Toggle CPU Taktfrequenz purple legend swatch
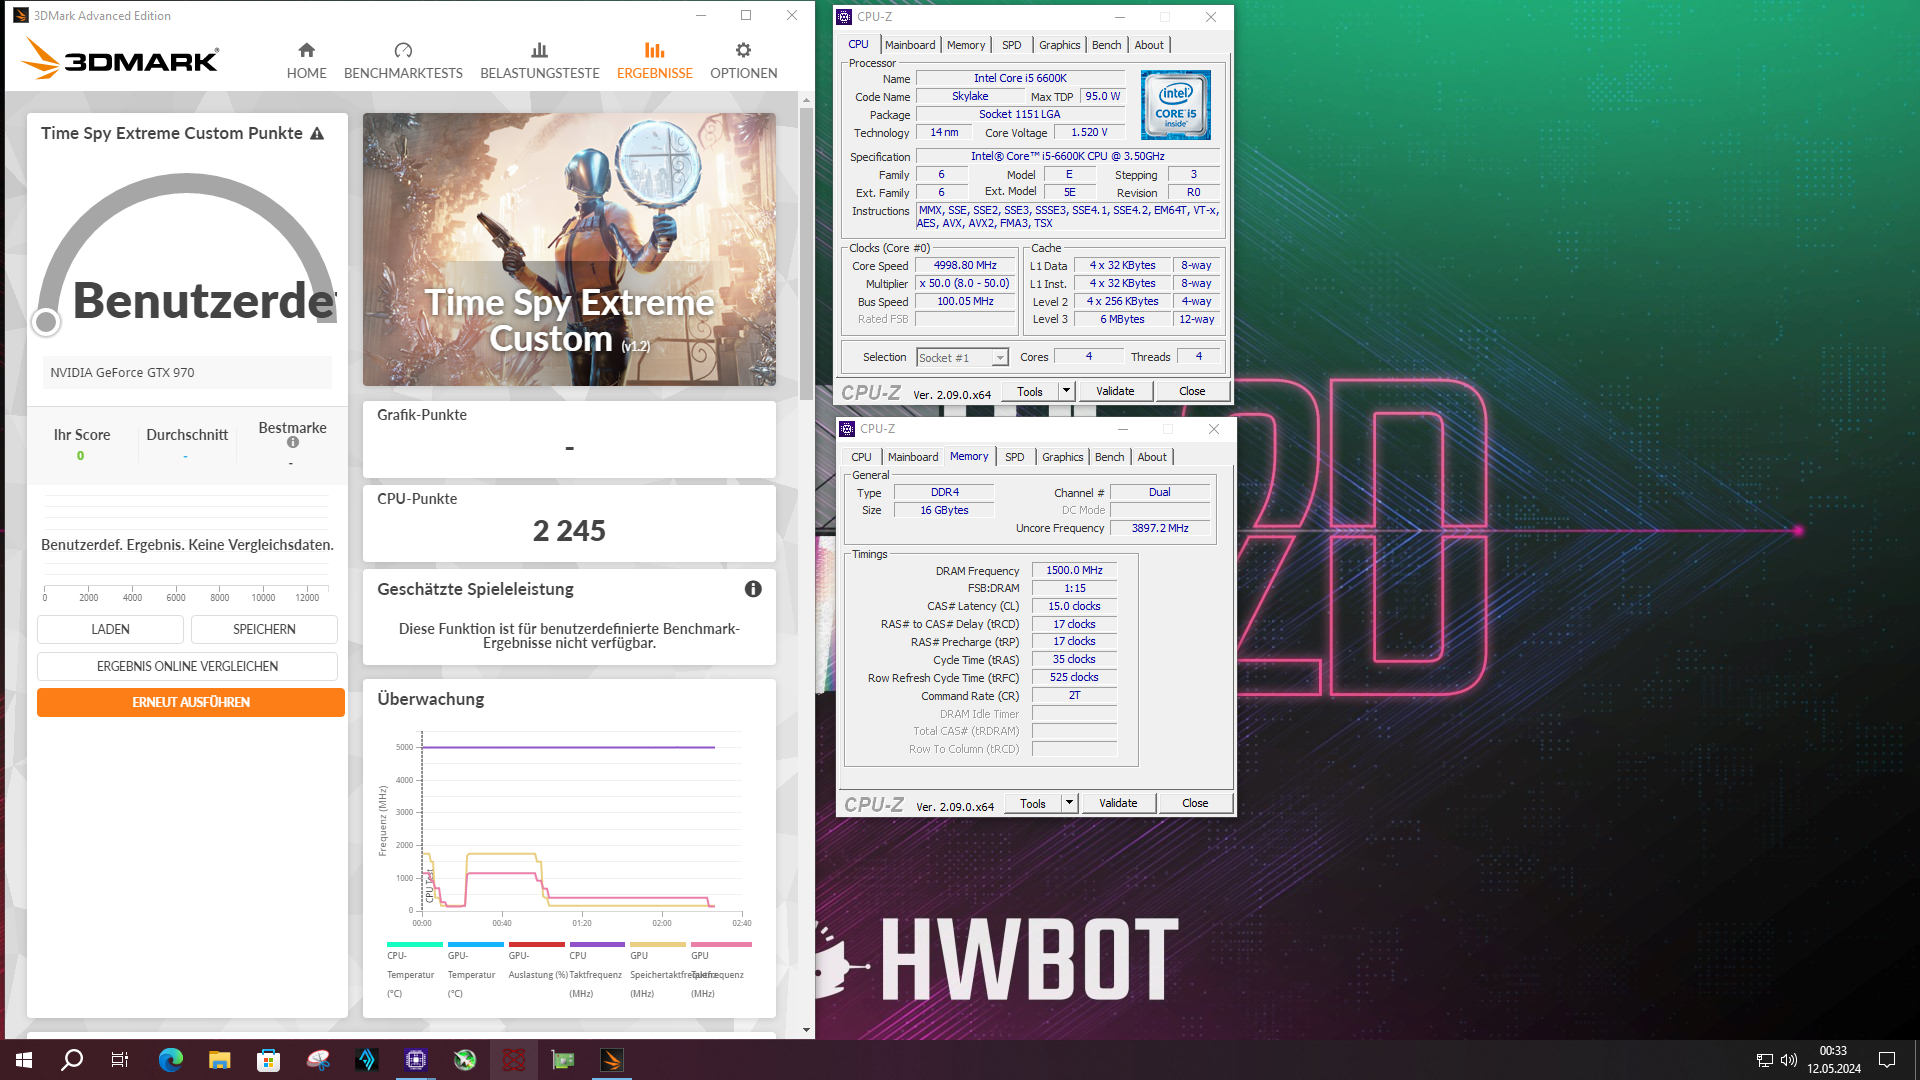Screen dimensions: 1920x1080 pyautogui.click(x=597, y=944)
